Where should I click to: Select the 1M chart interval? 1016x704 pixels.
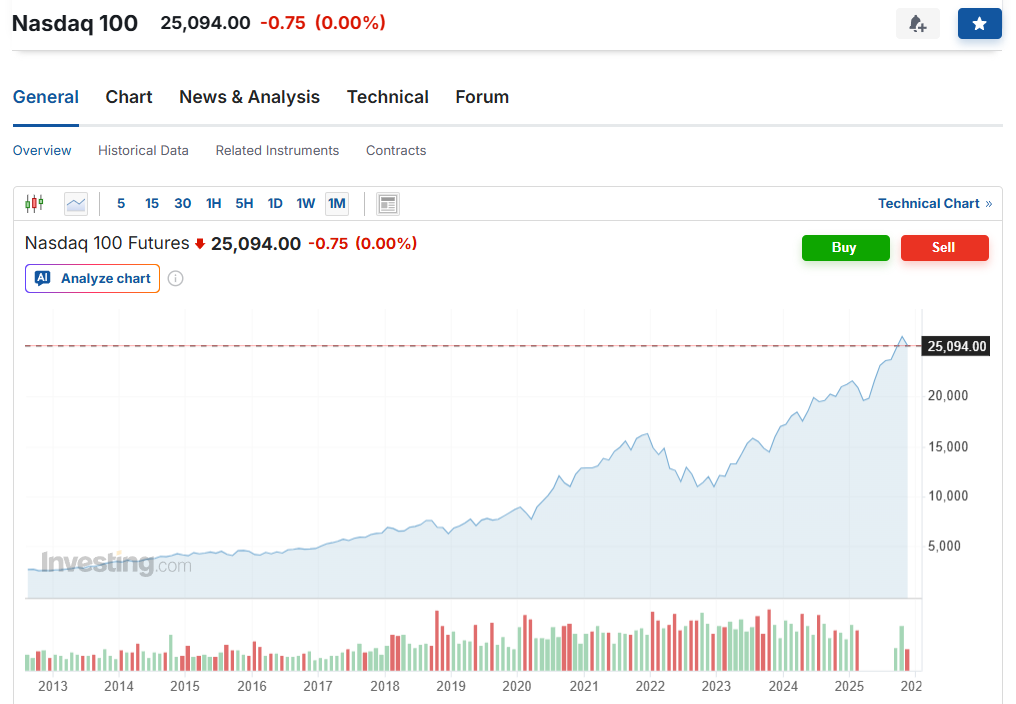pyautogui.click(x=337, y=203)
